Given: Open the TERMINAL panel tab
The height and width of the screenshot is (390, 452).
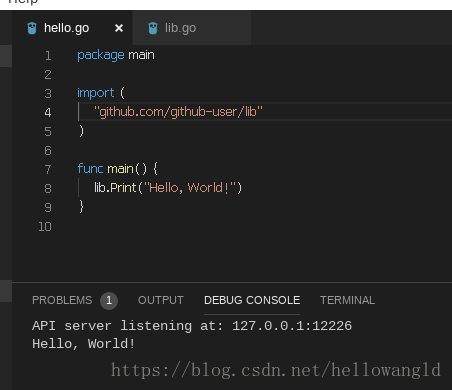Looking at the screenshot, I should pyautogui.click(x=347, y=300).
